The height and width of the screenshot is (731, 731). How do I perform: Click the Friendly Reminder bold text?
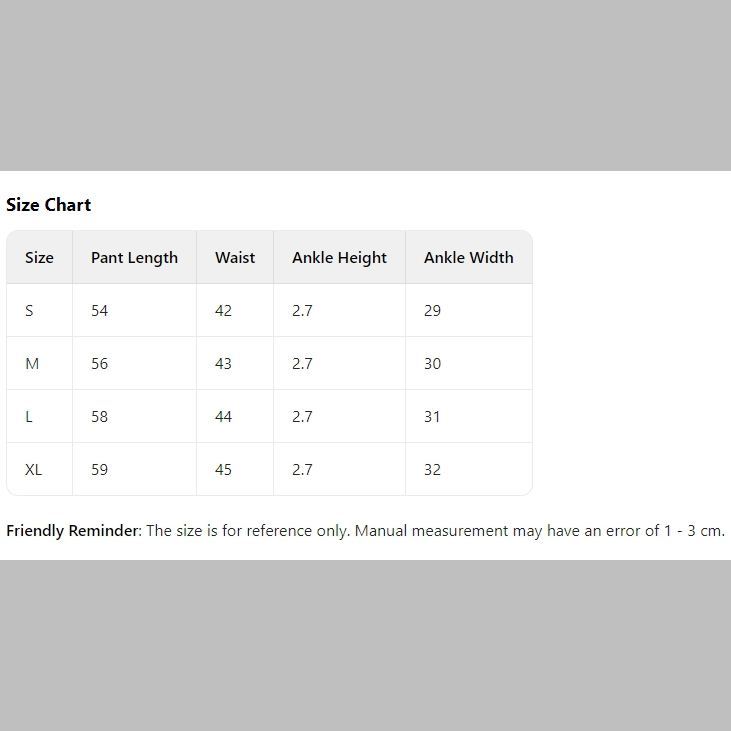point(71,531)
